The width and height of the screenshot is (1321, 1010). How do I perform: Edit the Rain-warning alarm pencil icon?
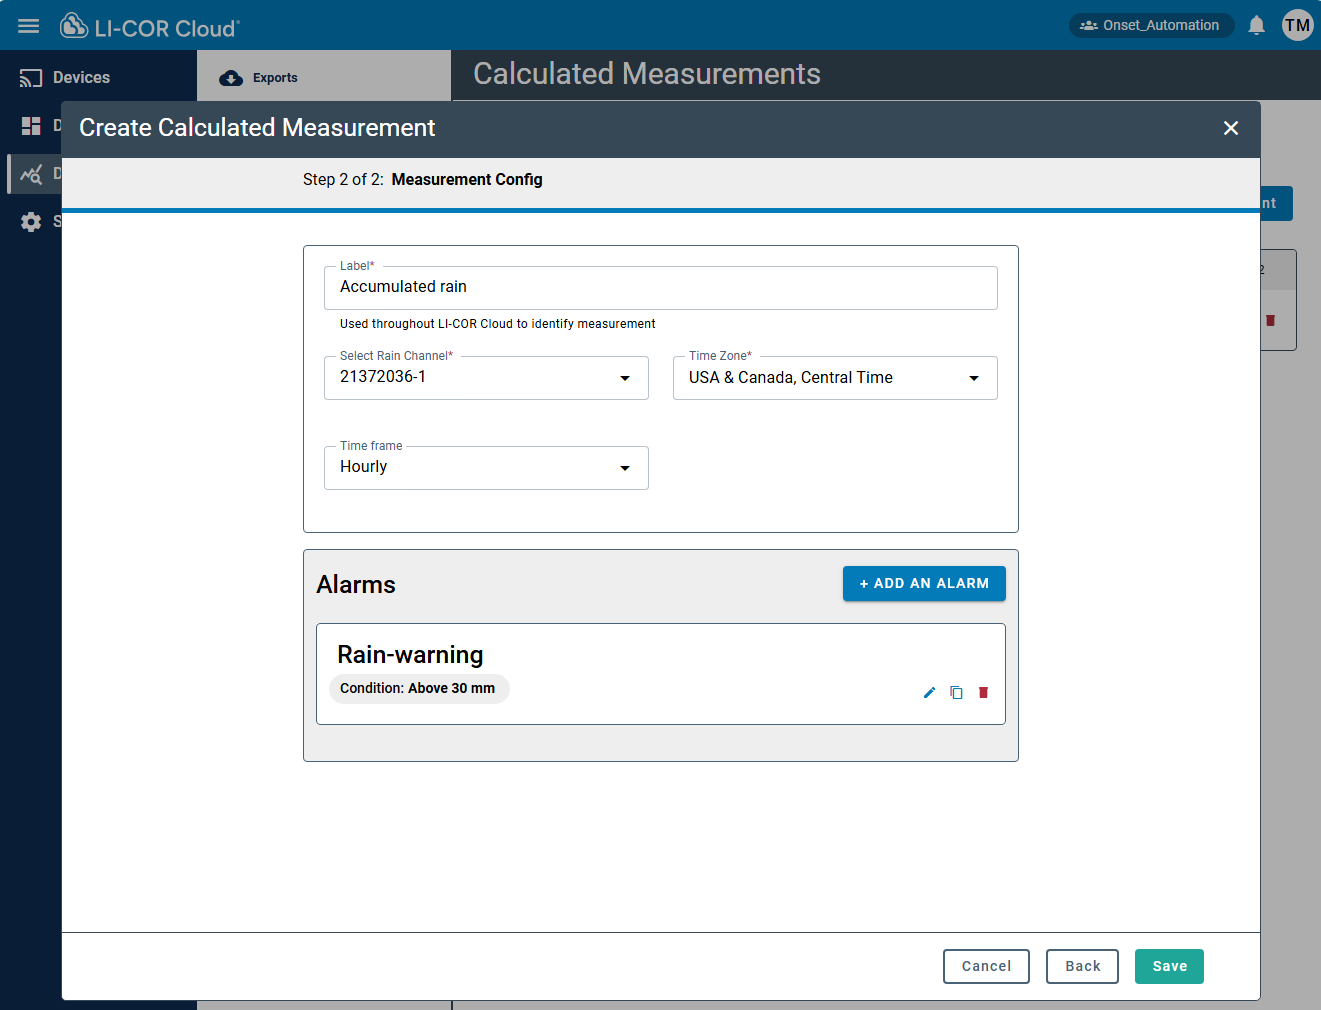click(929, 692)
